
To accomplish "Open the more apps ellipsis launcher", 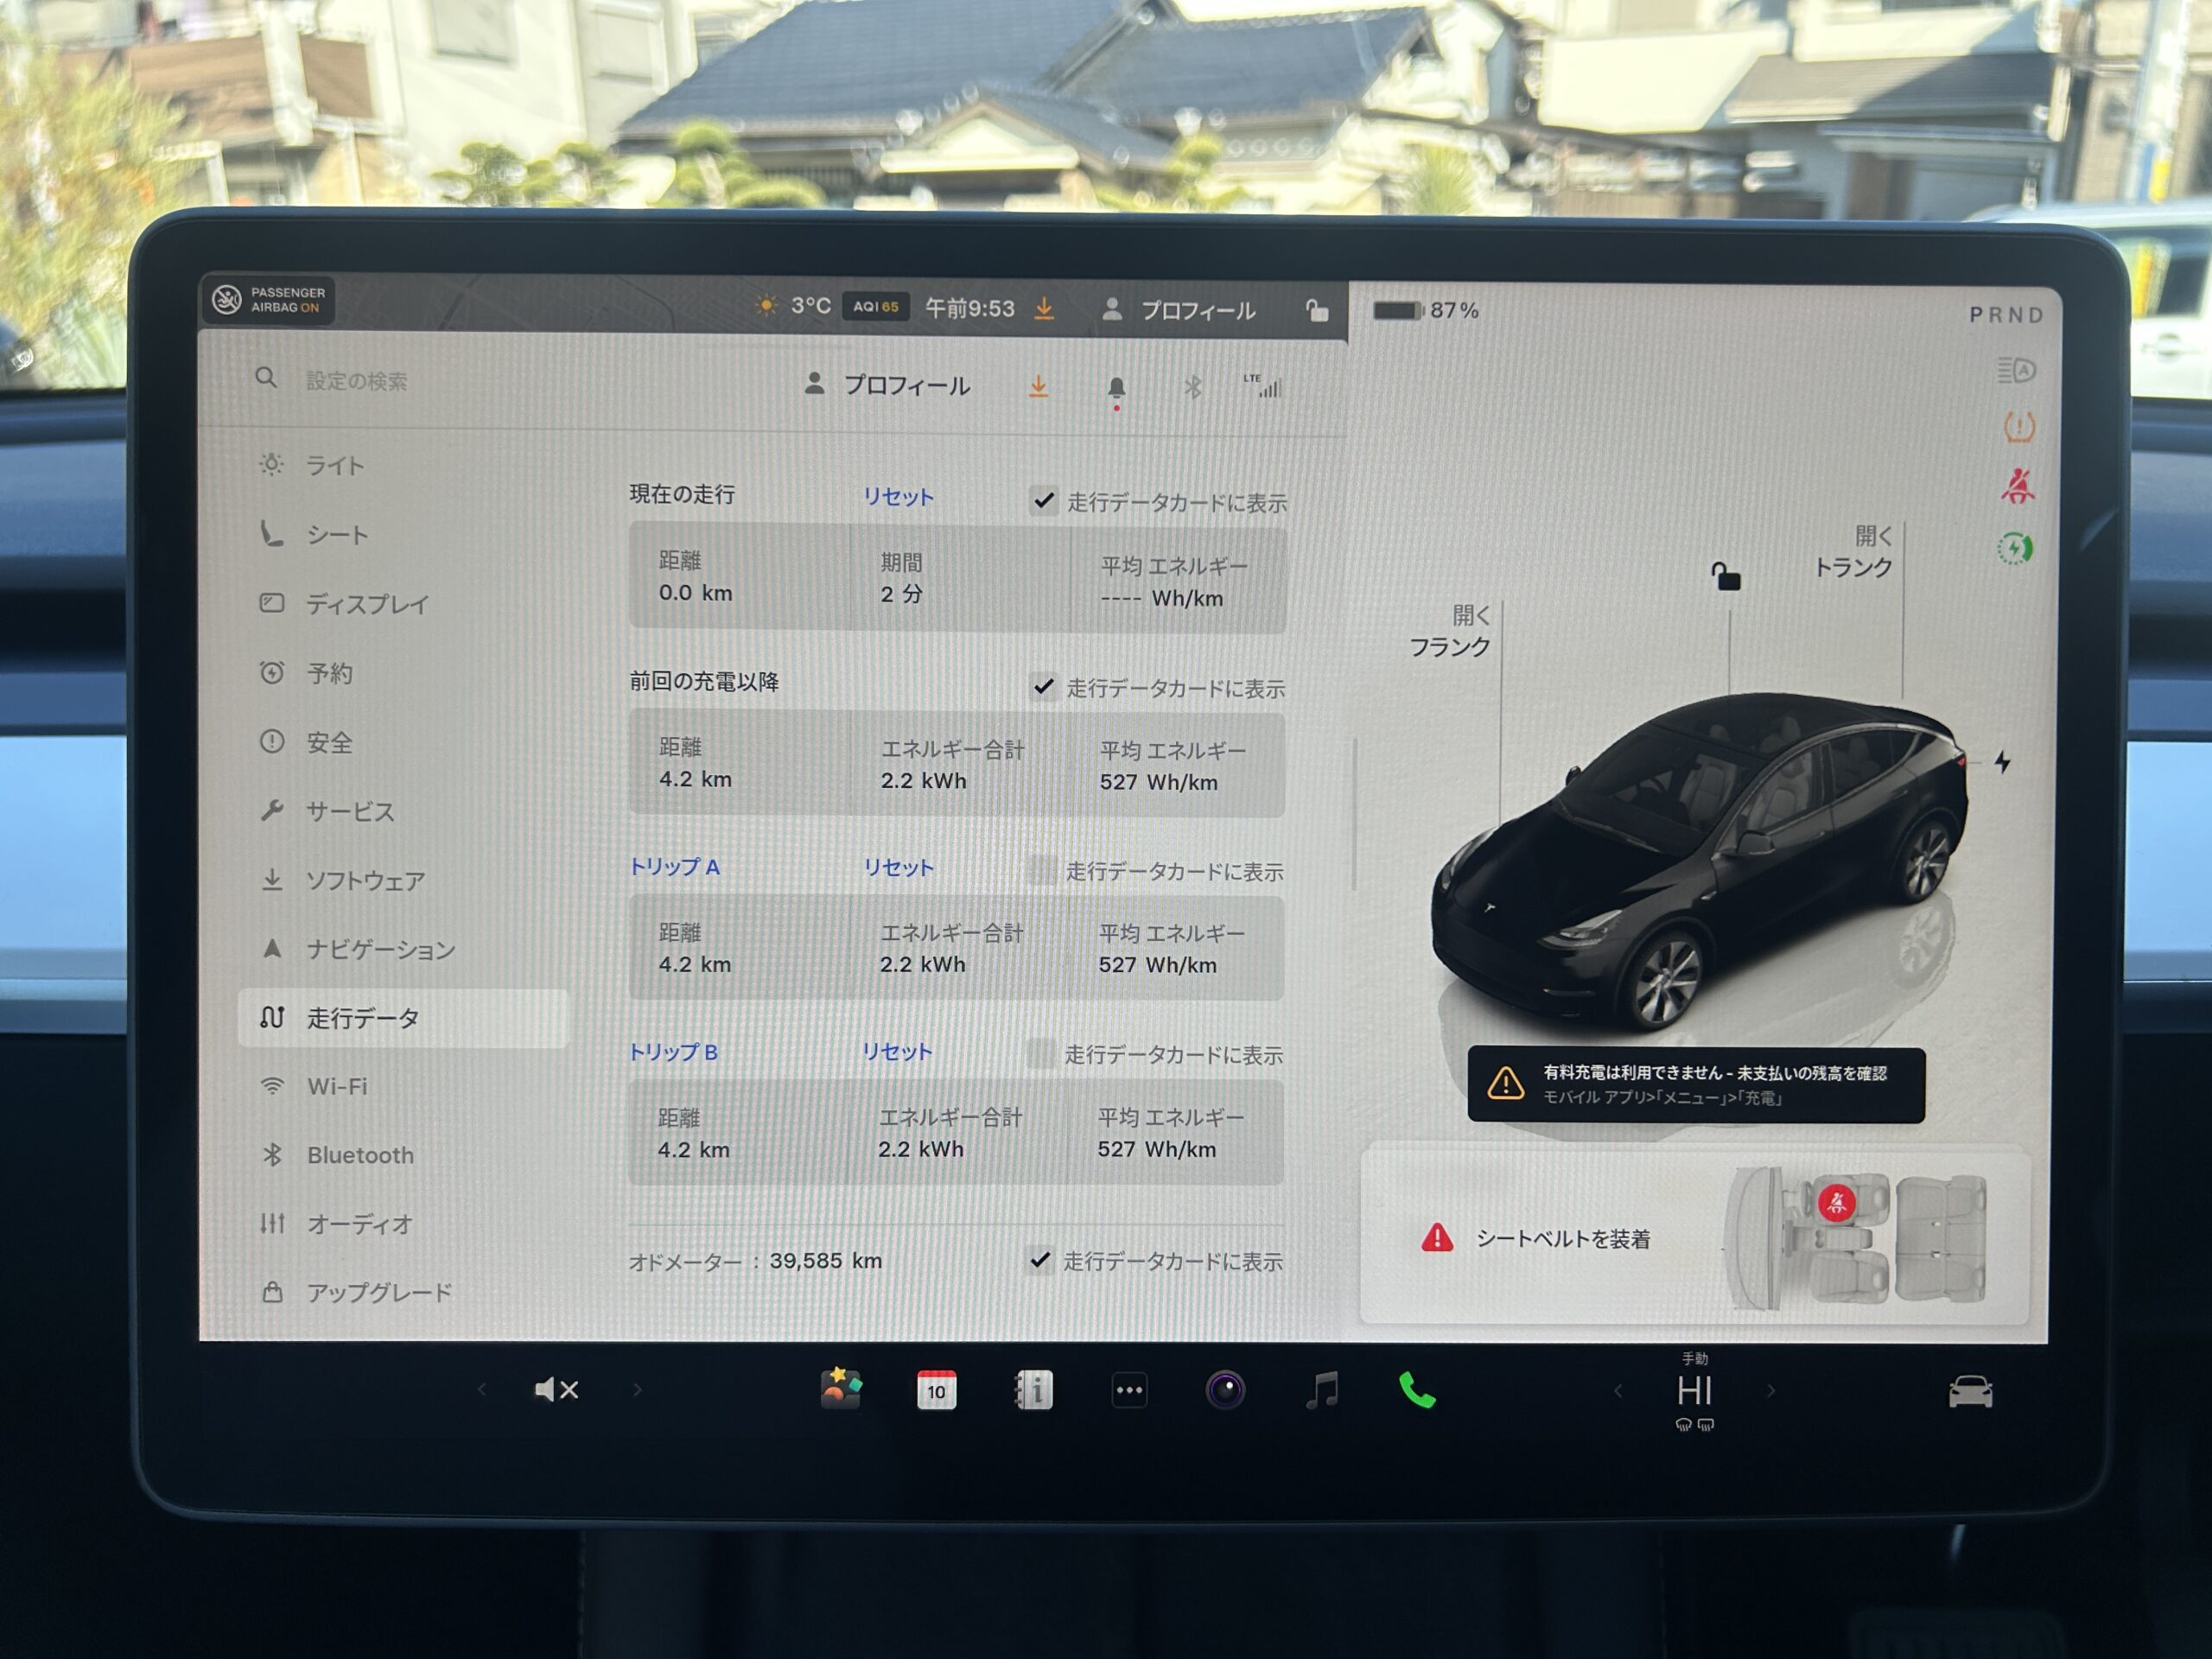I will pyautogui.click(x=1129, y=1390).
